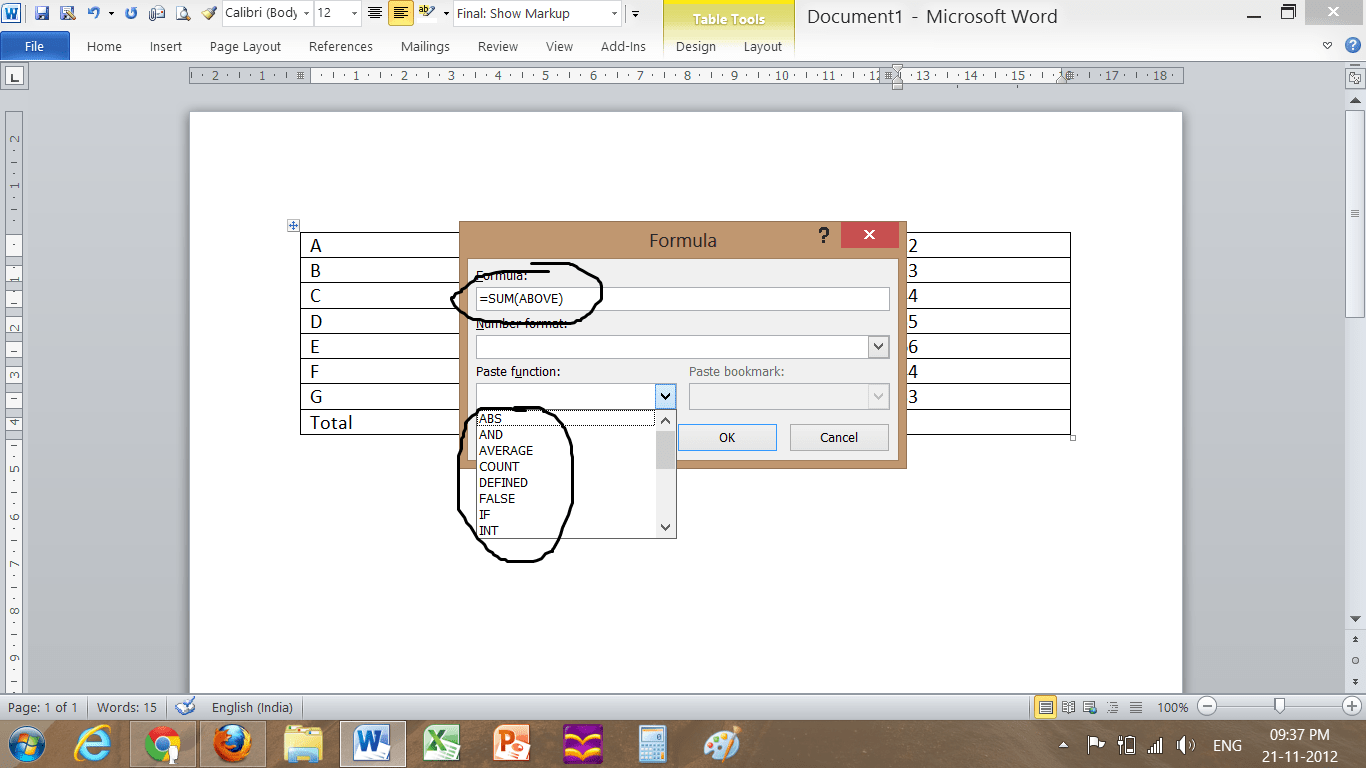
Task: Collapse the Paste function dropdown arrow
Action: pyautogui.click(x=666, y=396)
